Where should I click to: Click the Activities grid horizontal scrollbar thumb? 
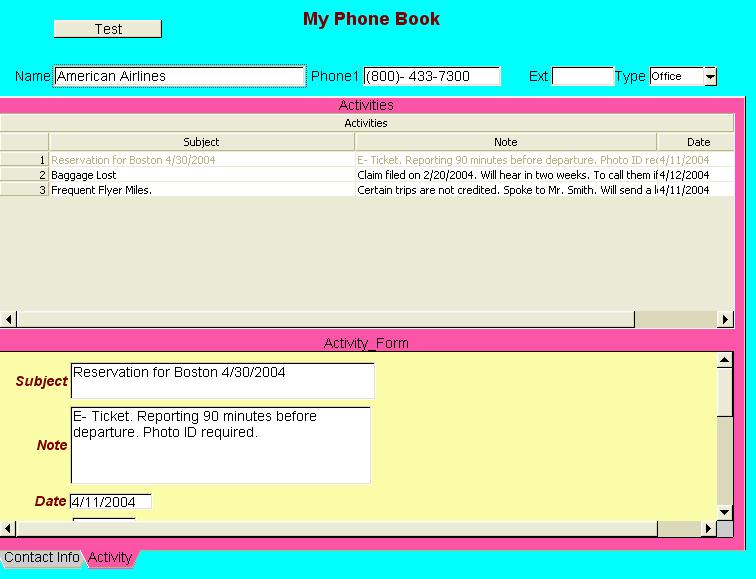pyautogui.click(x=325, y=319)
